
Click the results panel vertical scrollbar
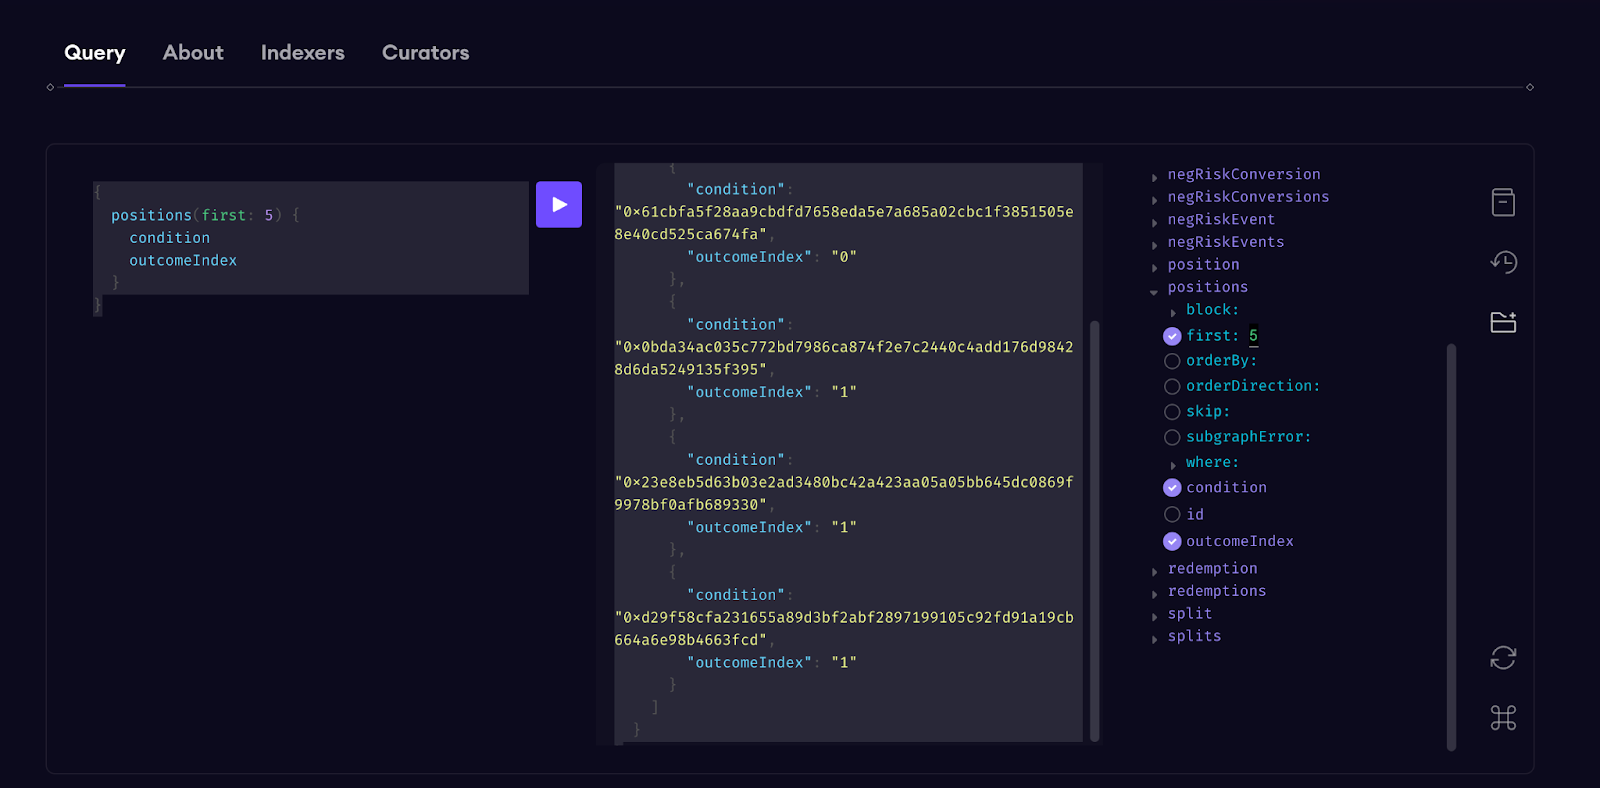(1094, 530)
